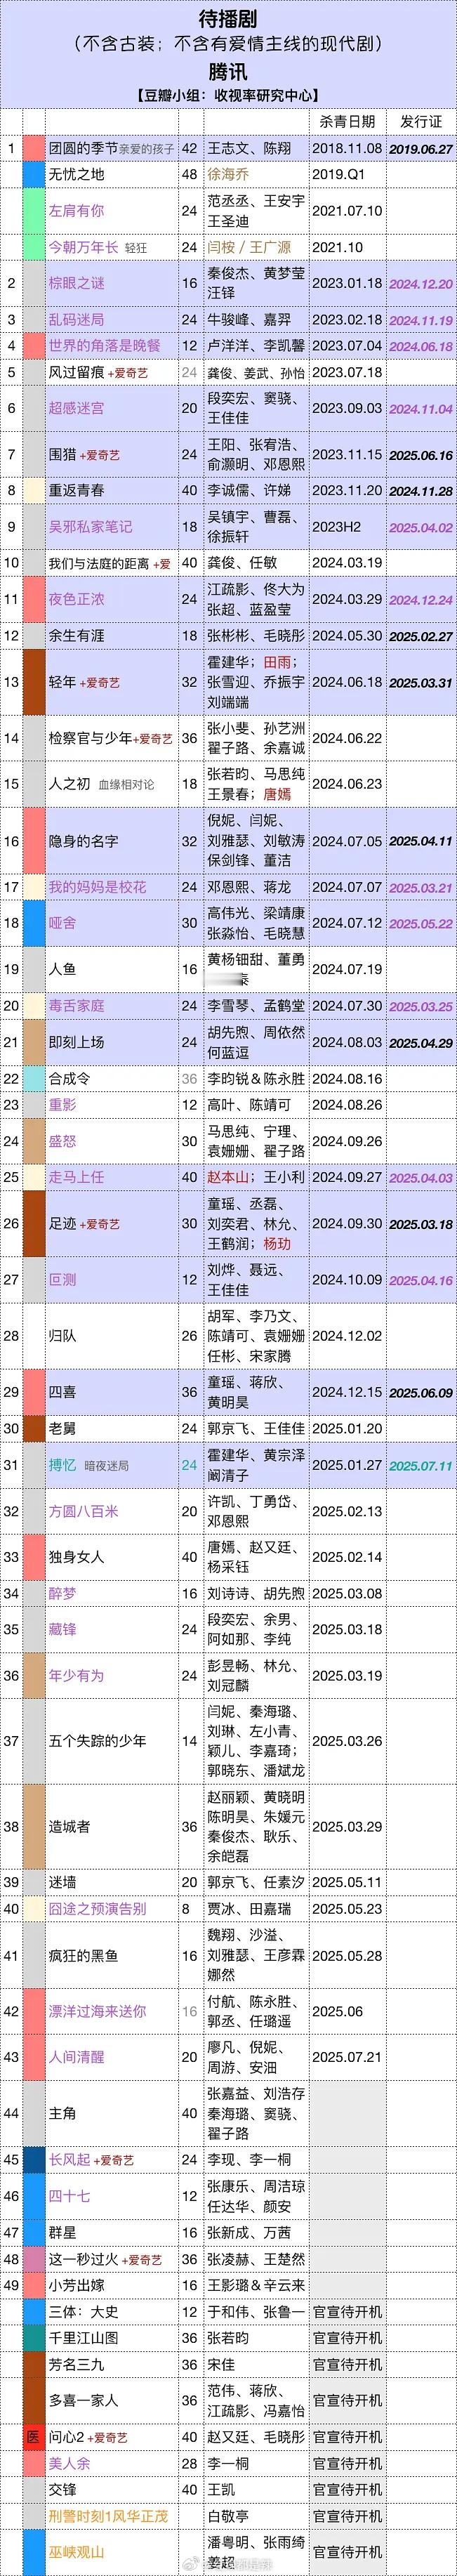Select the drama title 左肩有你
Screen dimensions: 457x2576
(76, 211)
